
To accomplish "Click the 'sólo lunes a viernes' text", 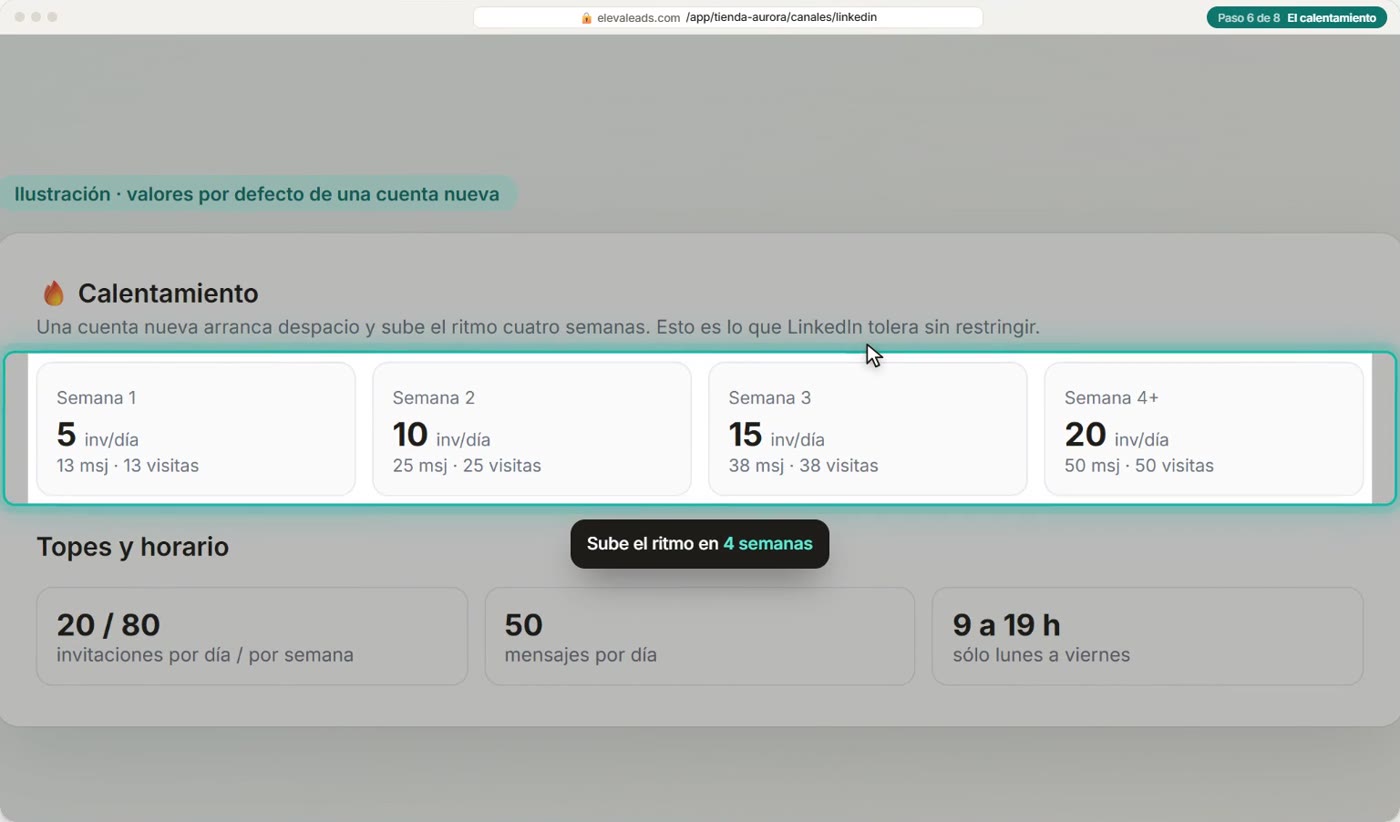I will 1041,655.
